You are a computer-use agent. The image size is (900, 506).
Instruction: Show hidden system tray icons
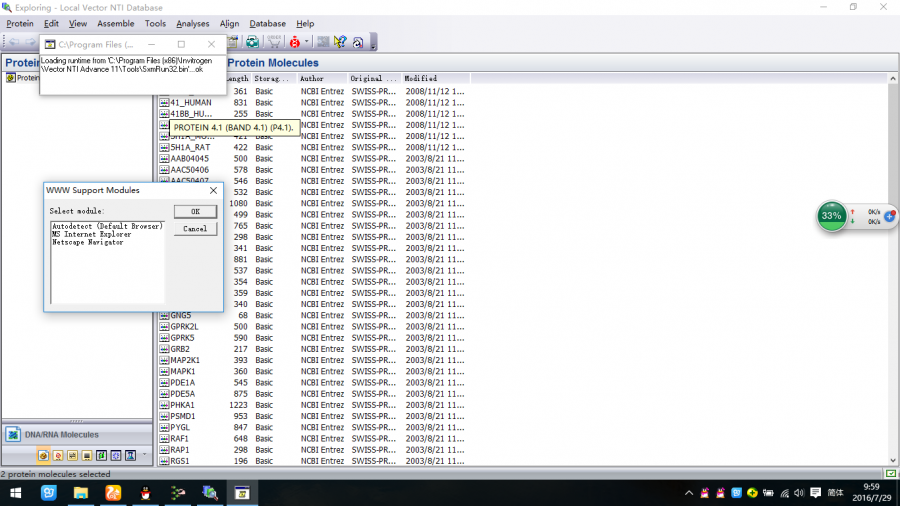tap(689, 493)
